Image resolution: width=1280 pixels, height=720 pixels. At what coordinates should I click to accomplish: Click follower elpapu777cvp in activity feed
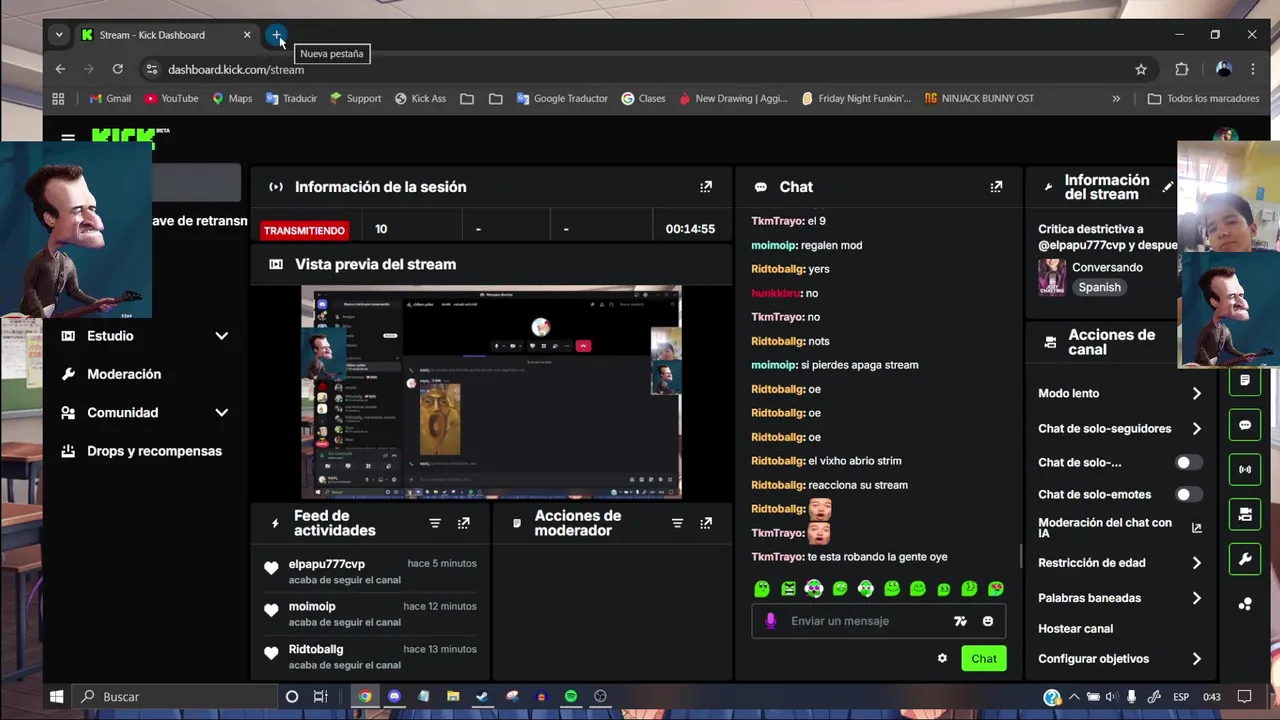(327, 564)
